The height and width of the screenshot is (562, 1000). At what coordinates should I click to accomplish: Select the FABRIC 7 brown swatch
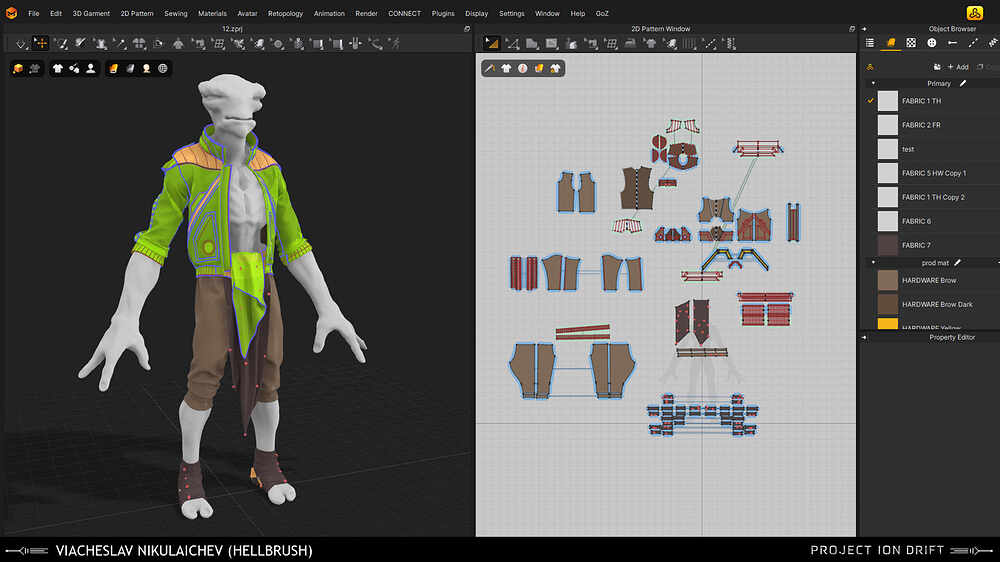click(x=887, y=245)
